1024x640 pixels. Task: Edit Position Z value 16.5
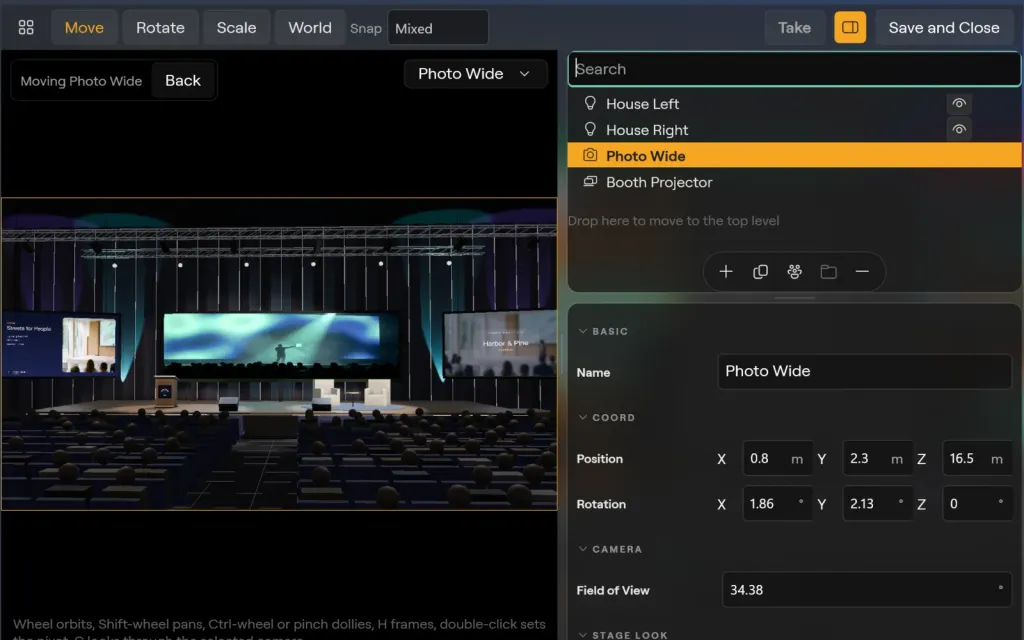[x=978, y=458]
